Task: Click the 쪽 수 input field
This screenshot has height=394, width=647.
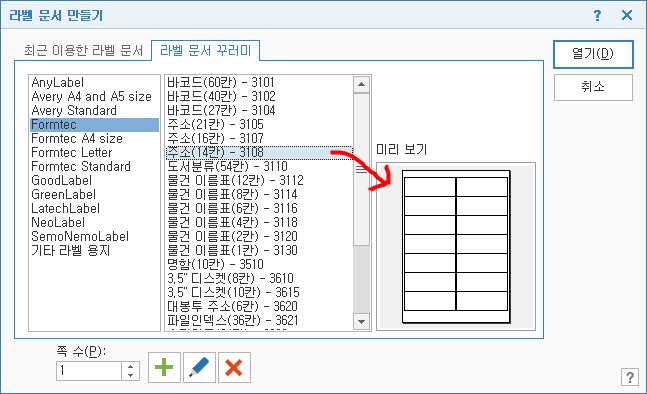Action: [89, 371]
